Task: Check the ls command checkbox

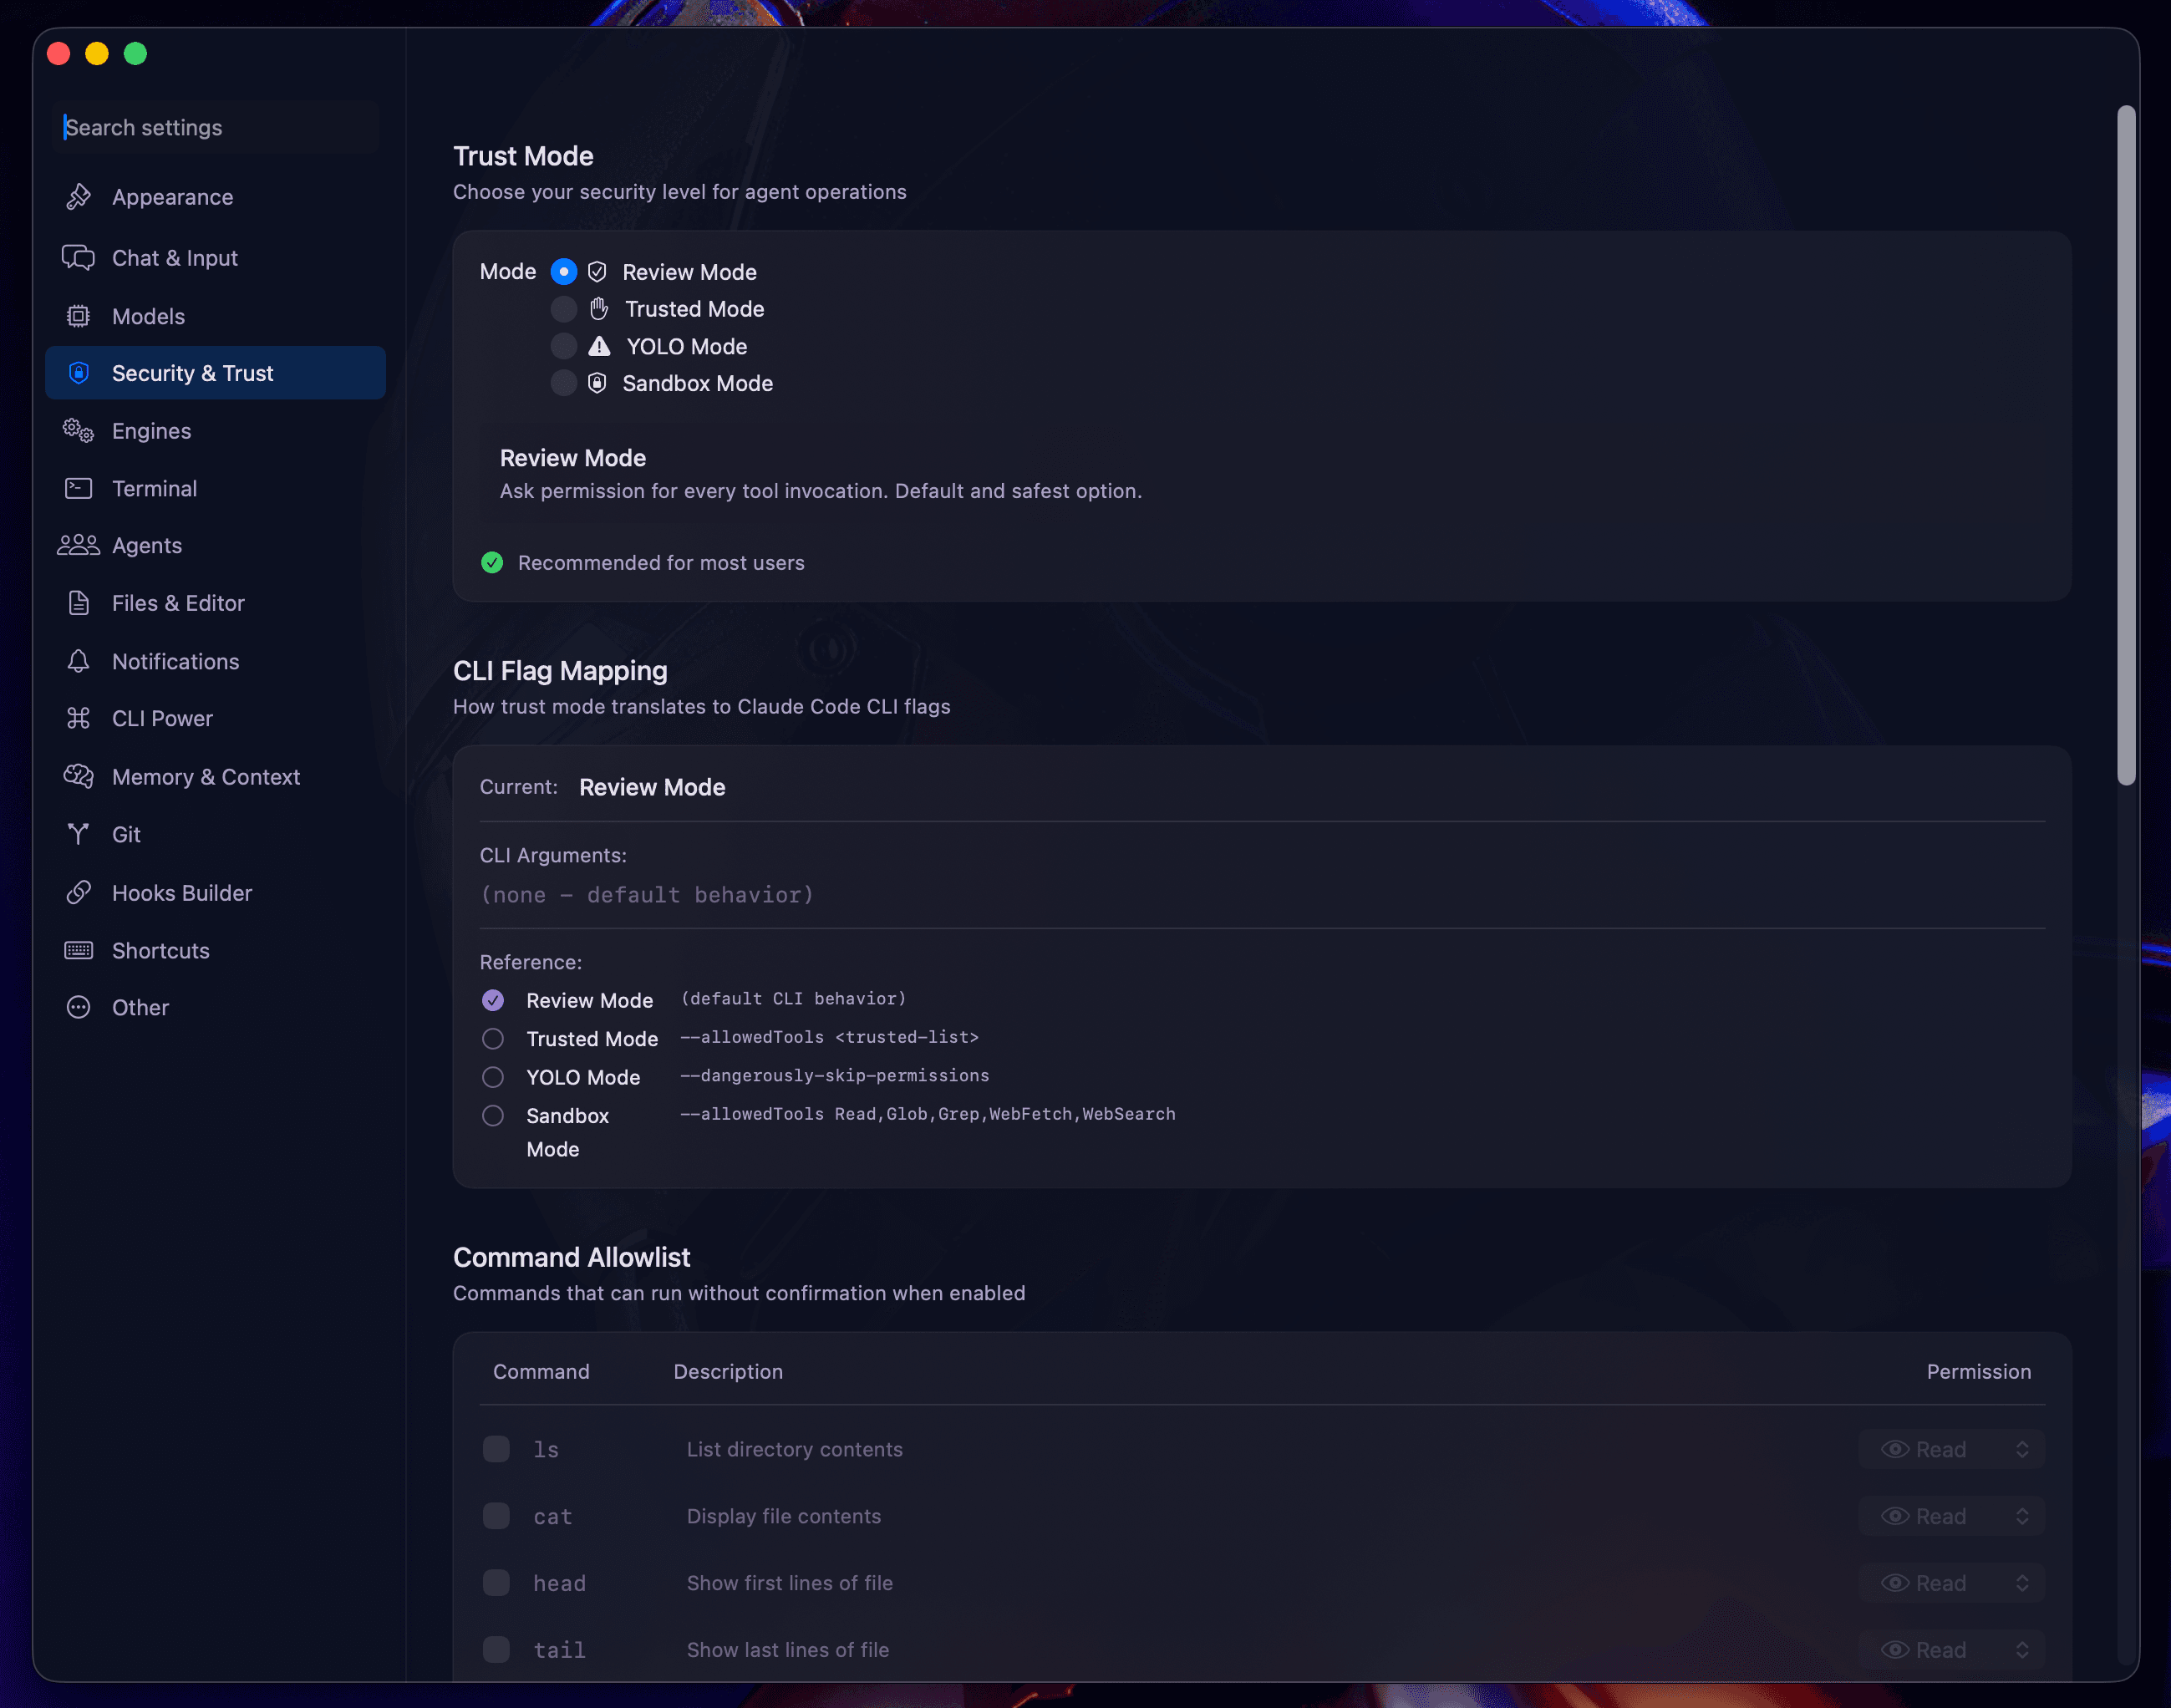Action: 496,1448
